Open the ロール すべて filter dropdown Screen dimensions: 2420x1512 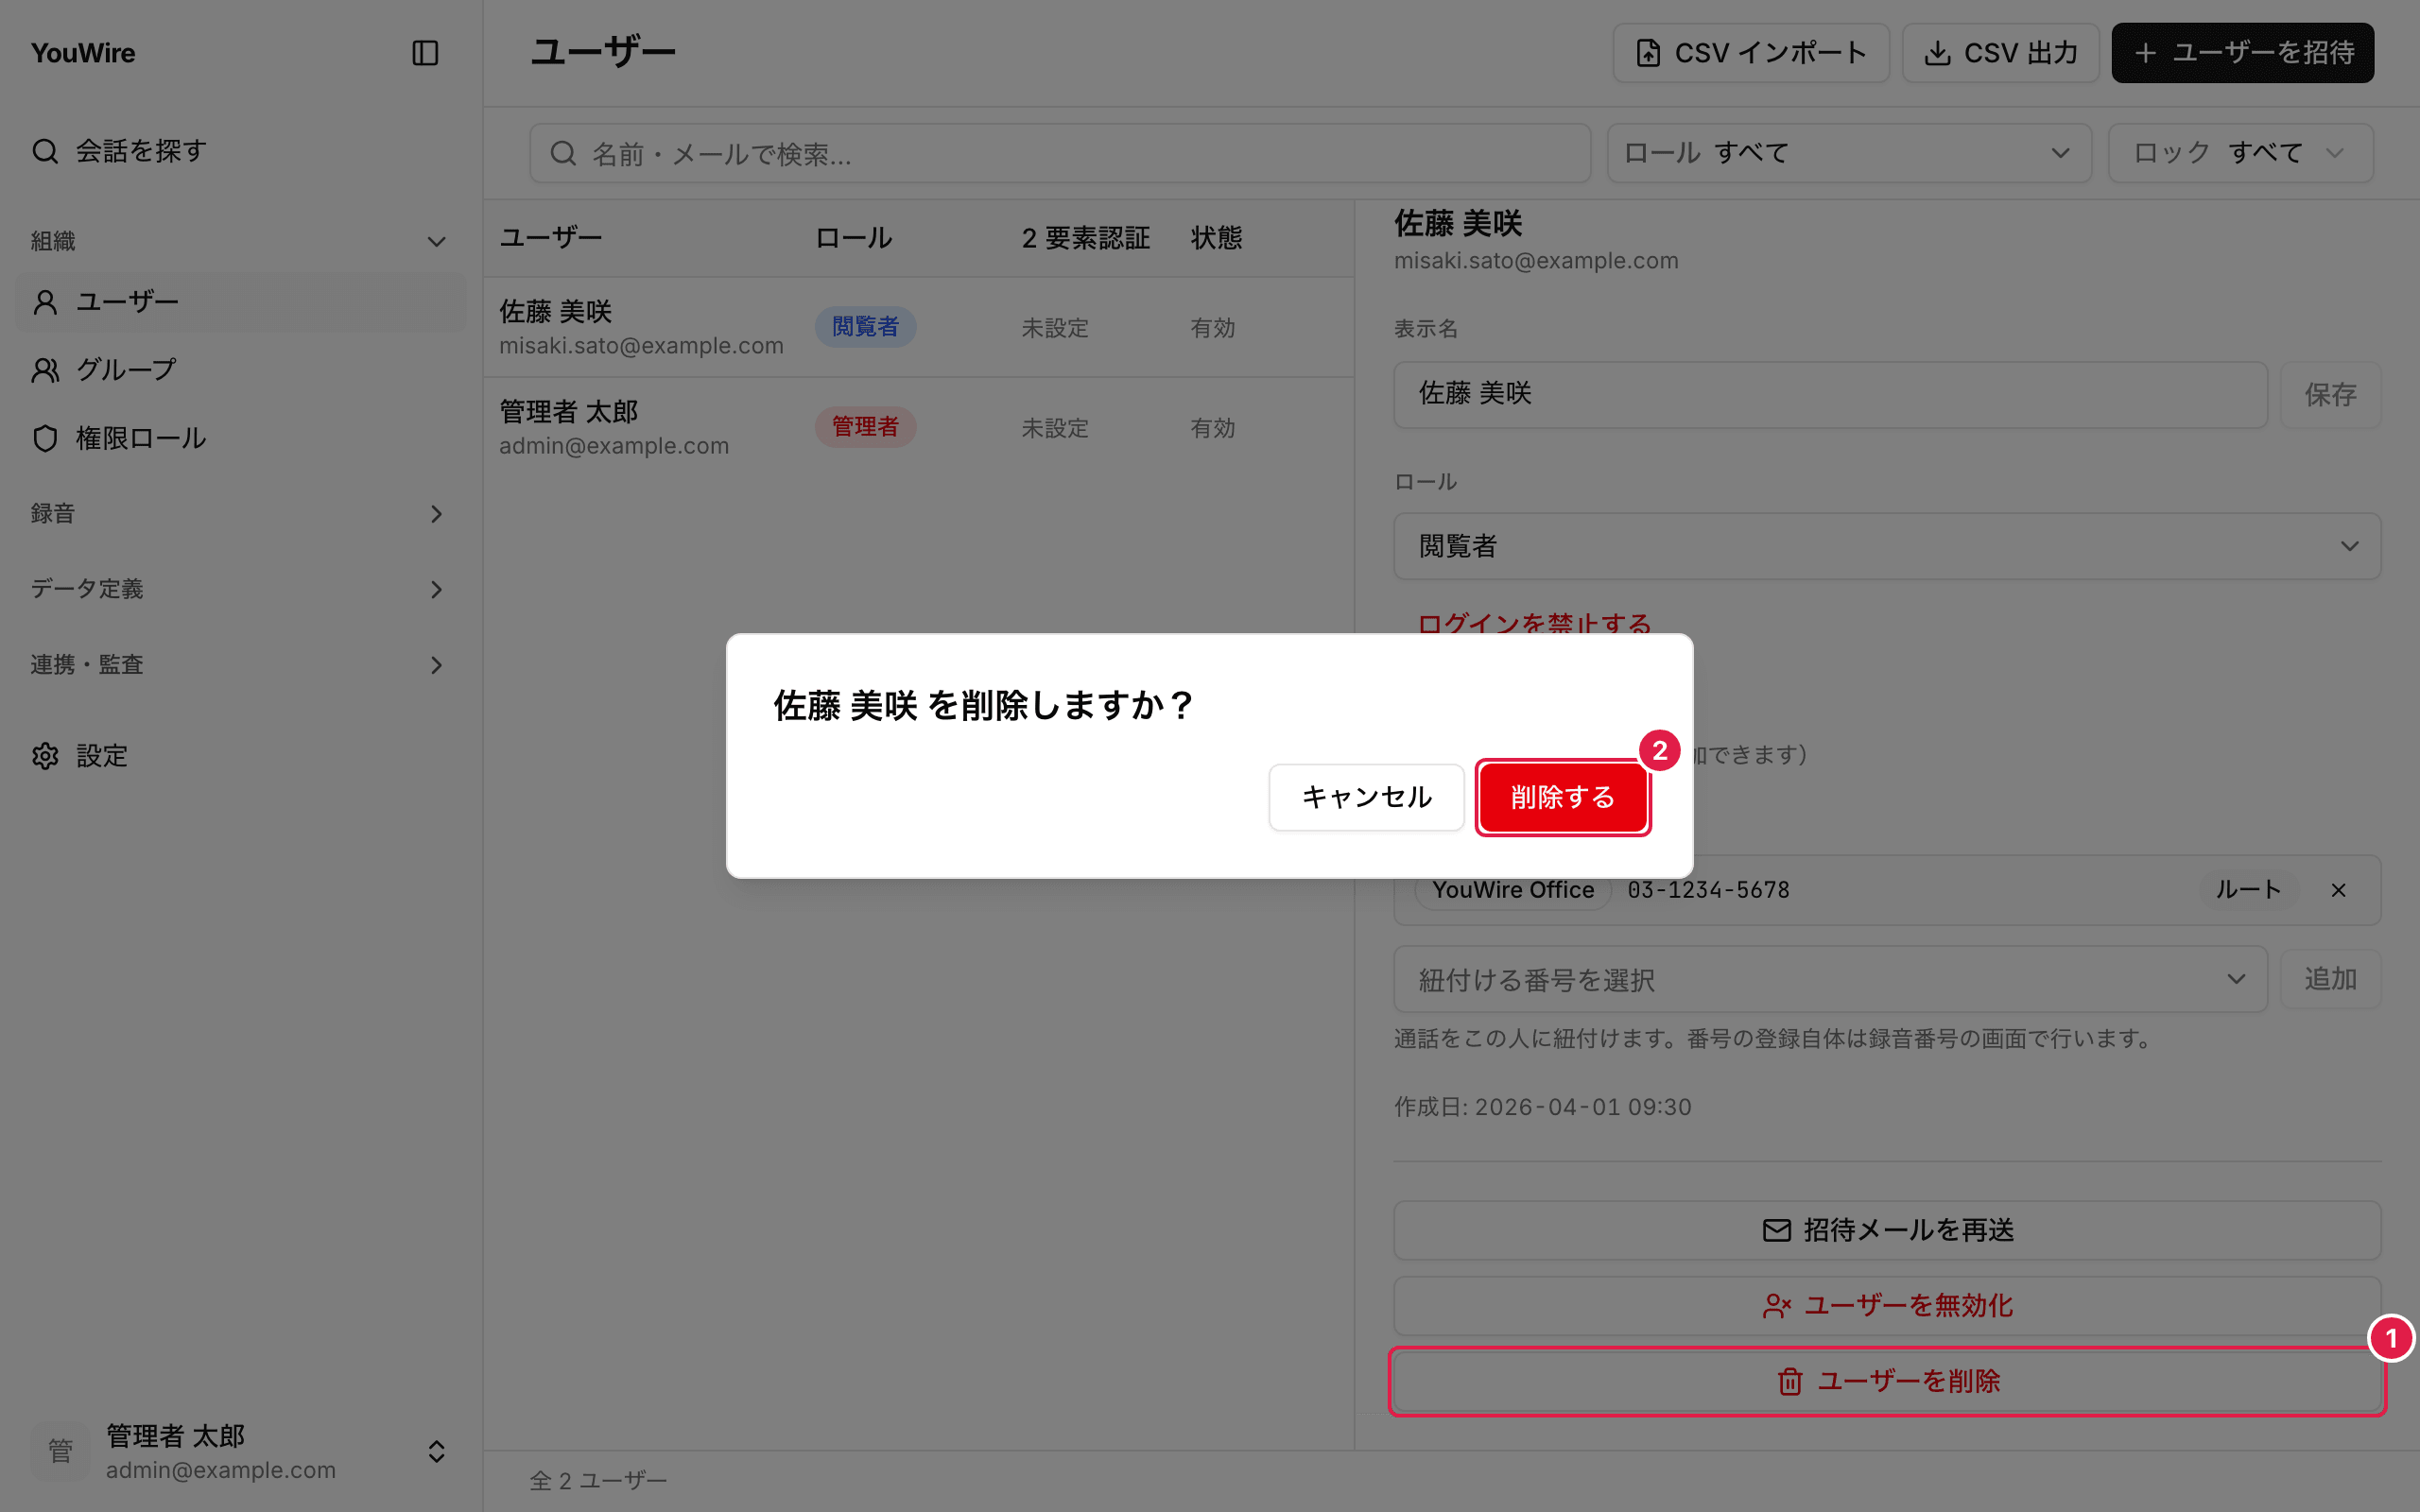click(x=1849, y=153)
